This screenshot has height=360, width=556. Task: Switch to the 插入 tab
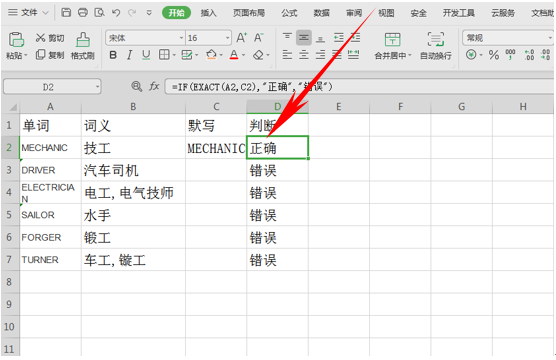208,13
